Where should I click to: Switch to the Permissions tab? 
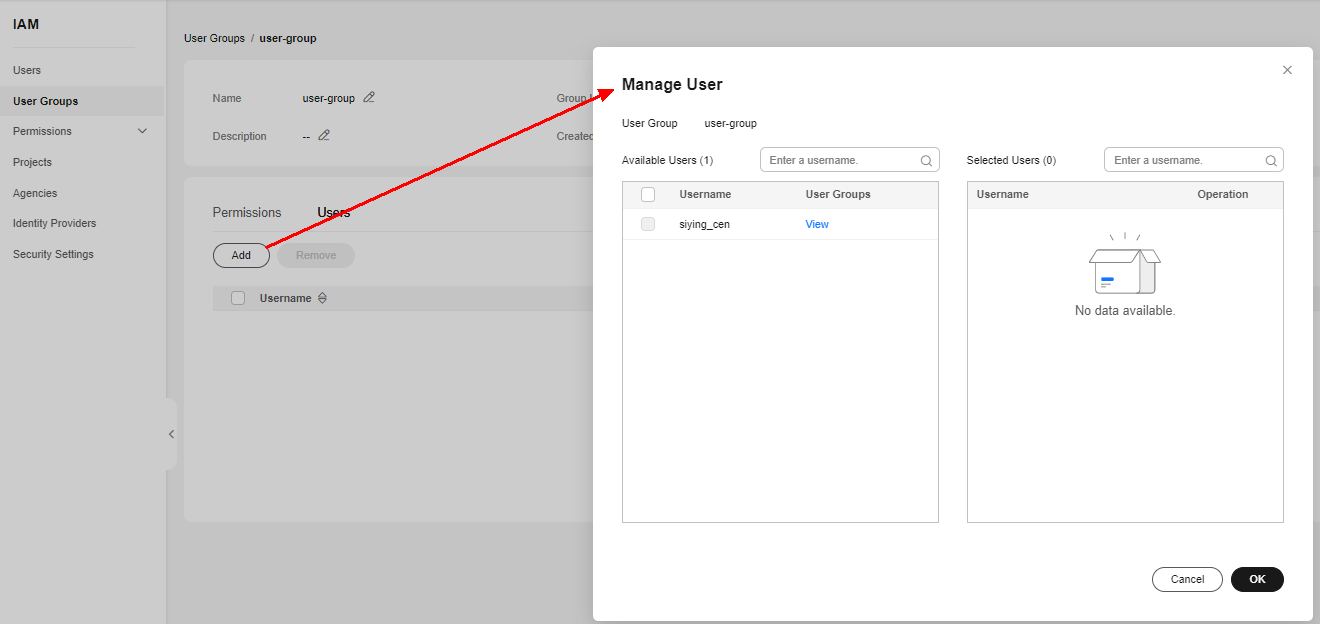pyautogui.click(x=247, y=212)
